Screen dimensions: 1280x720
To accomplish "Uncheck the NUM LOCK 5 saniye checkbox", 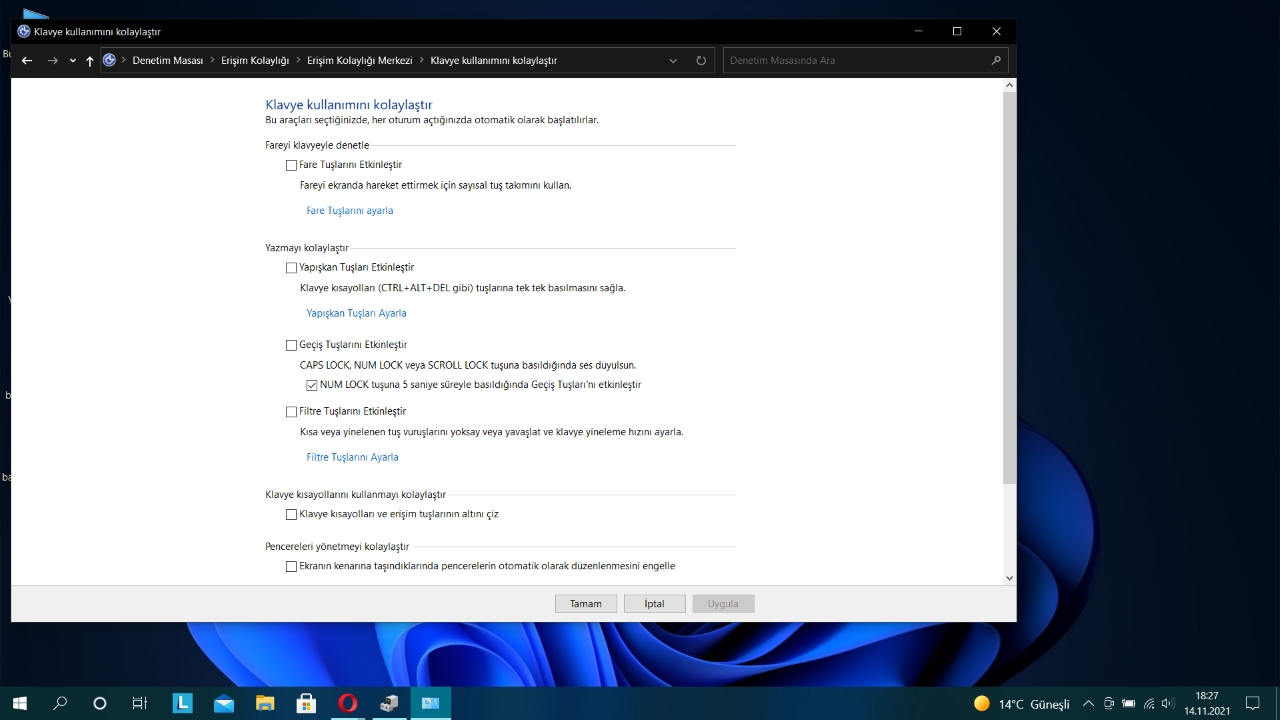I will point(312,385).
